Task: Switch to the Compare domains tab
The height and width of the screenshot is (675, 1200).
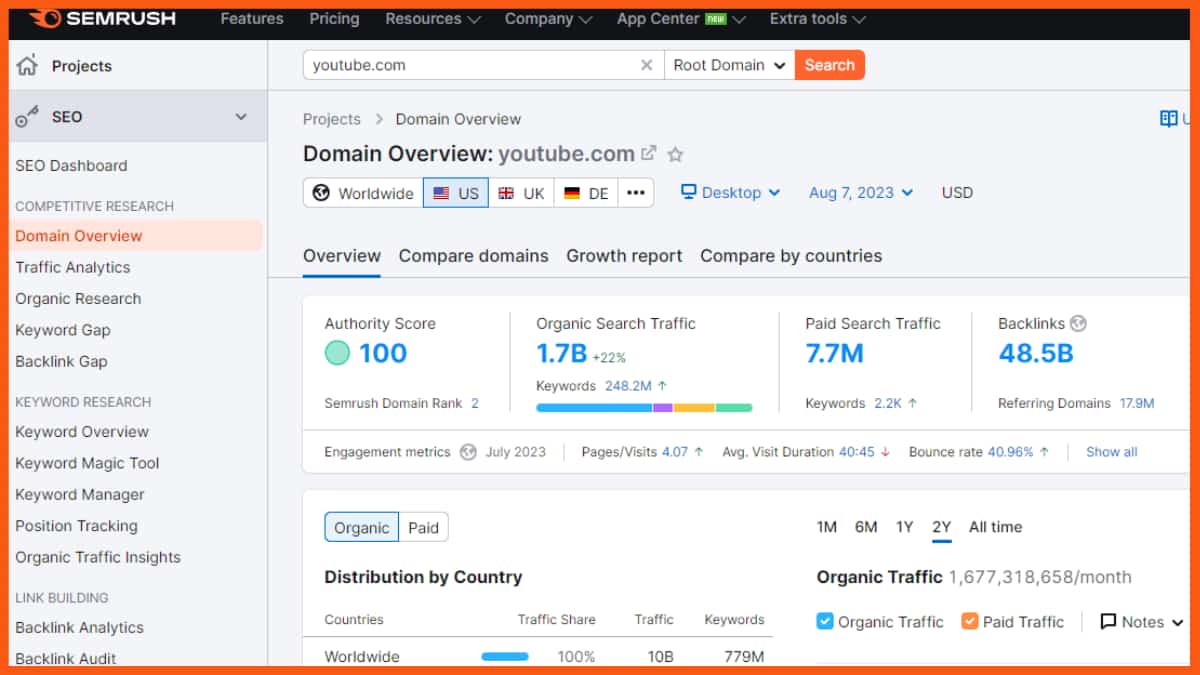Action: [x=473, y=256]
